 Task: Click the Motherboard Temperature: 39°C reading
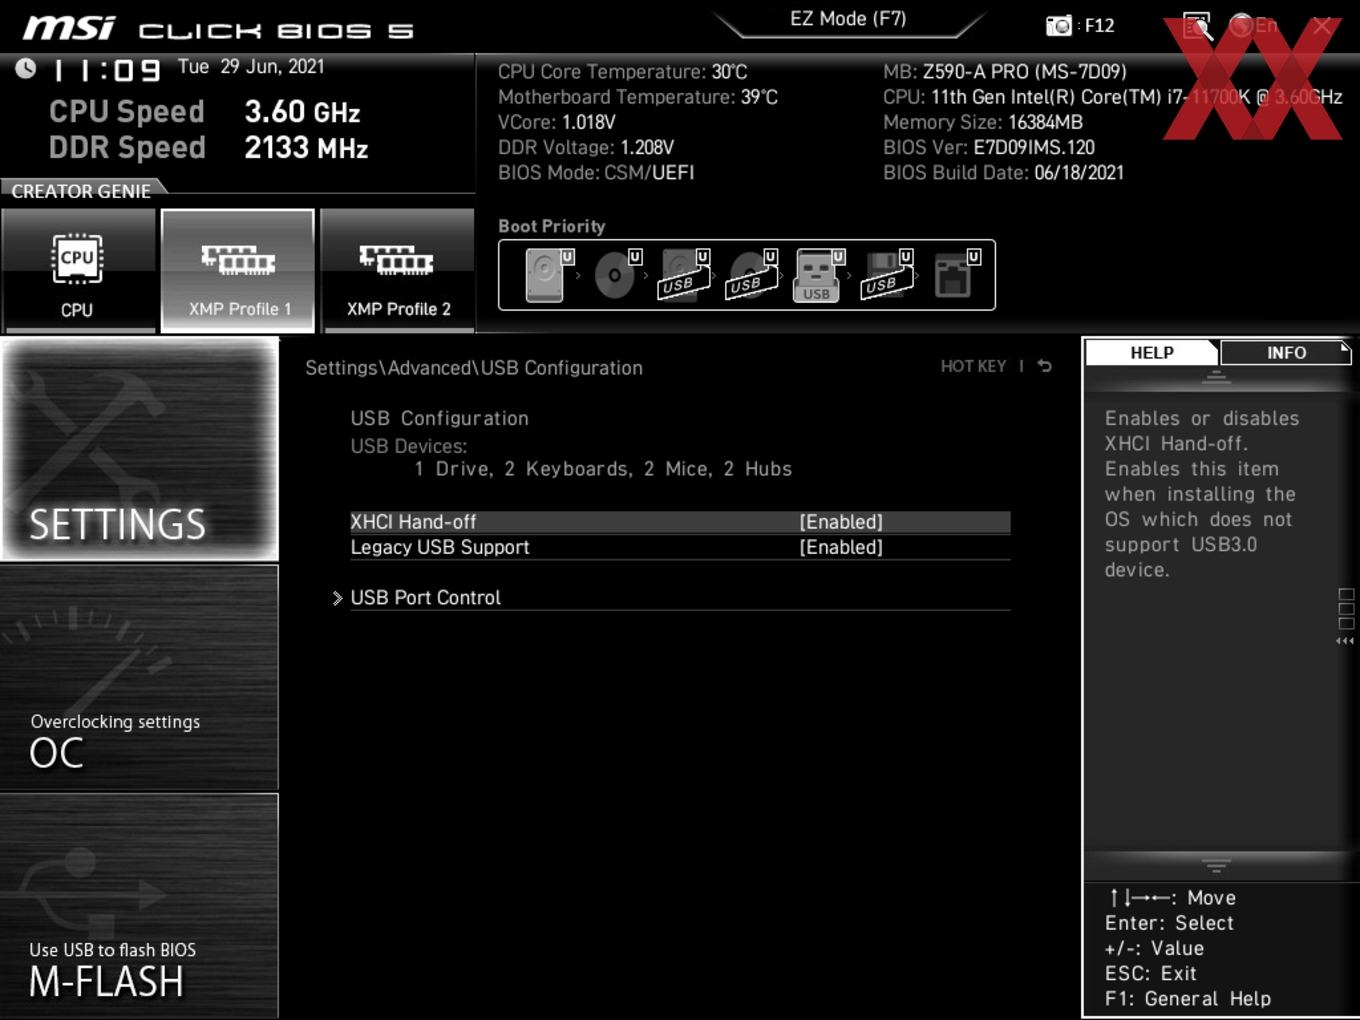638,97
